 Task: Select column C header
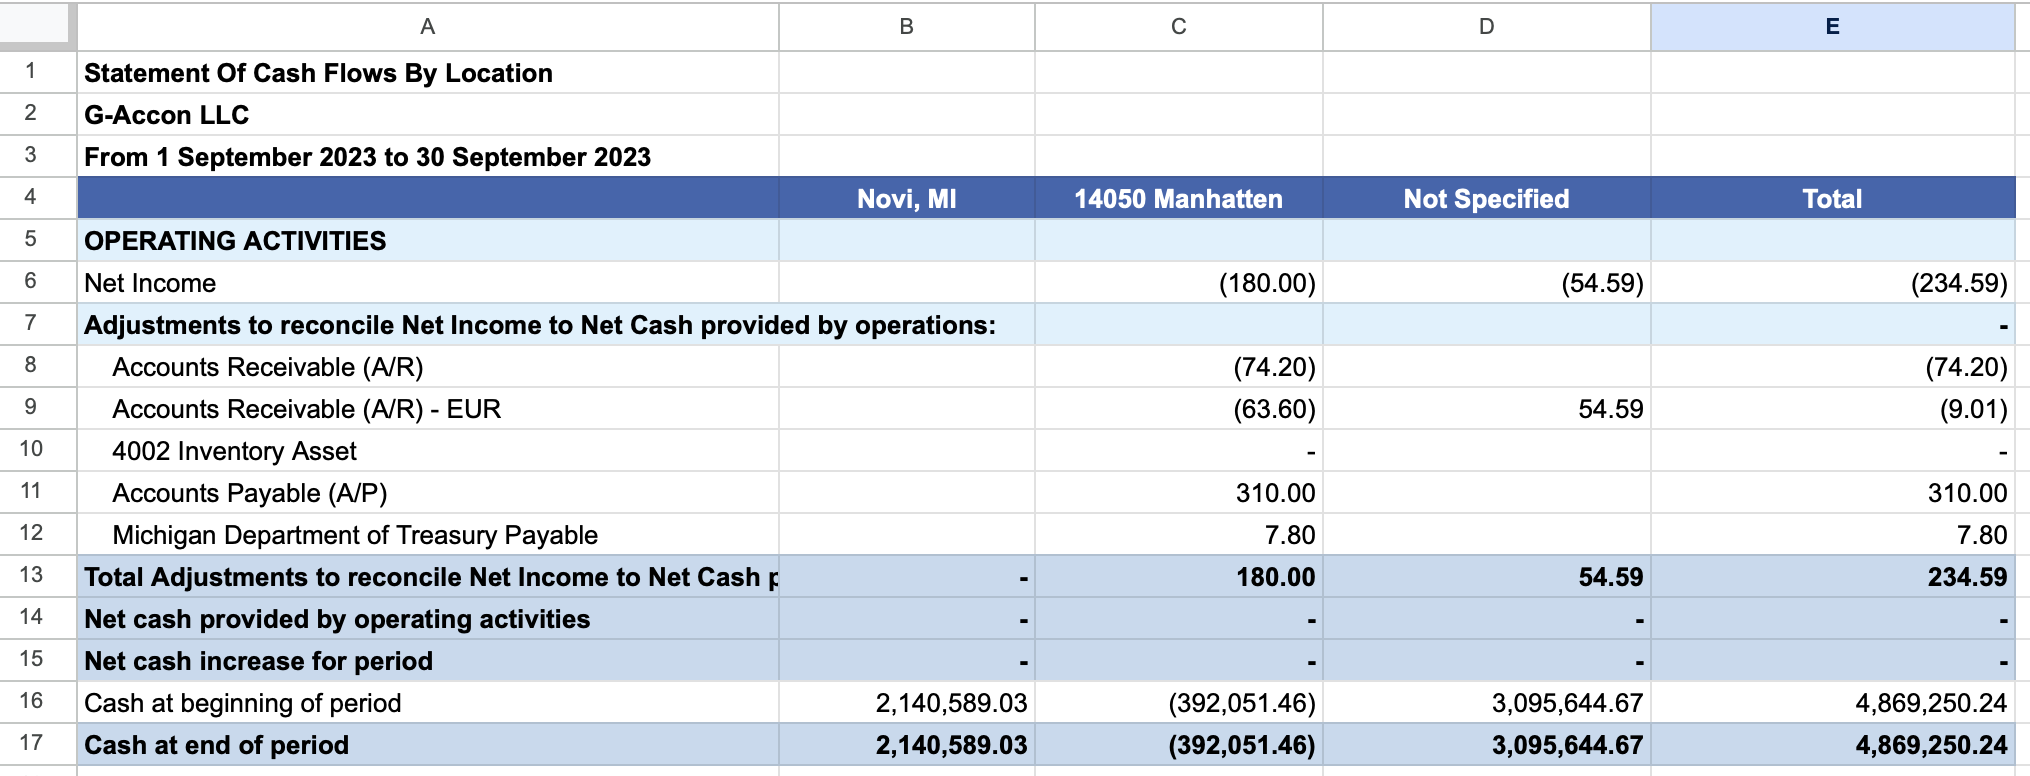tap(1179, 27)
